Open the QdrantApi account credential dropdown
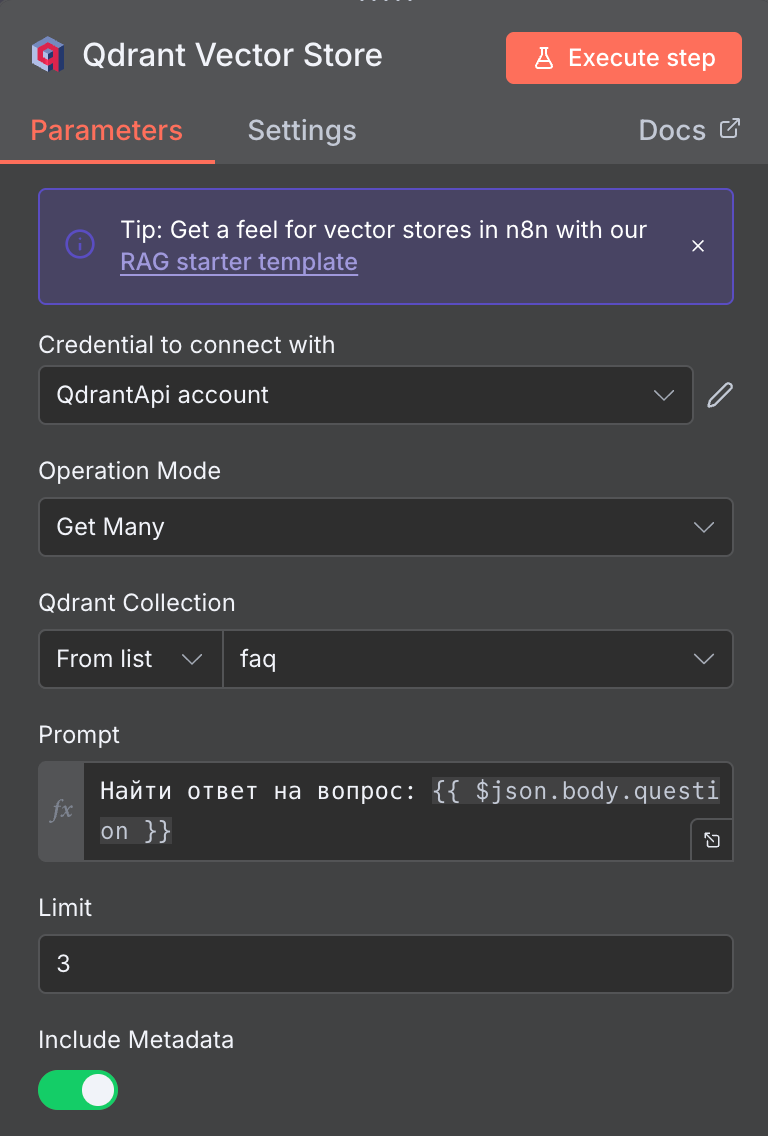Image resolution: width=768 pixels, height=1136 pixels. pos(365,395)
